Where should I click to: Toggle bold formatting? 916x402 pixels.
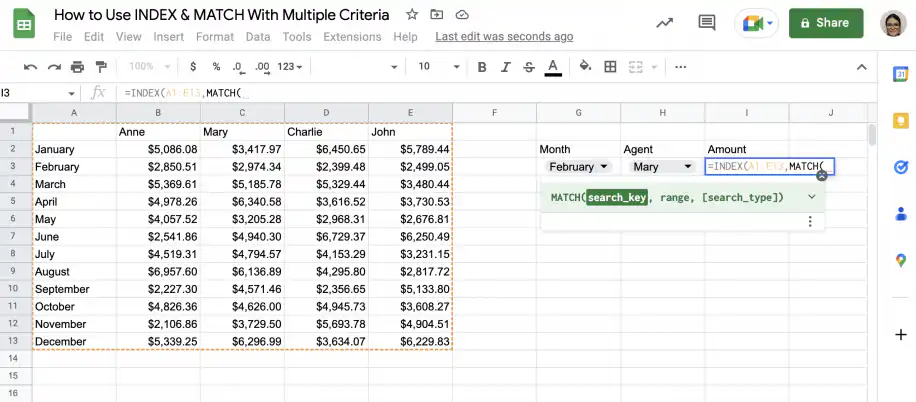[482, 67]
